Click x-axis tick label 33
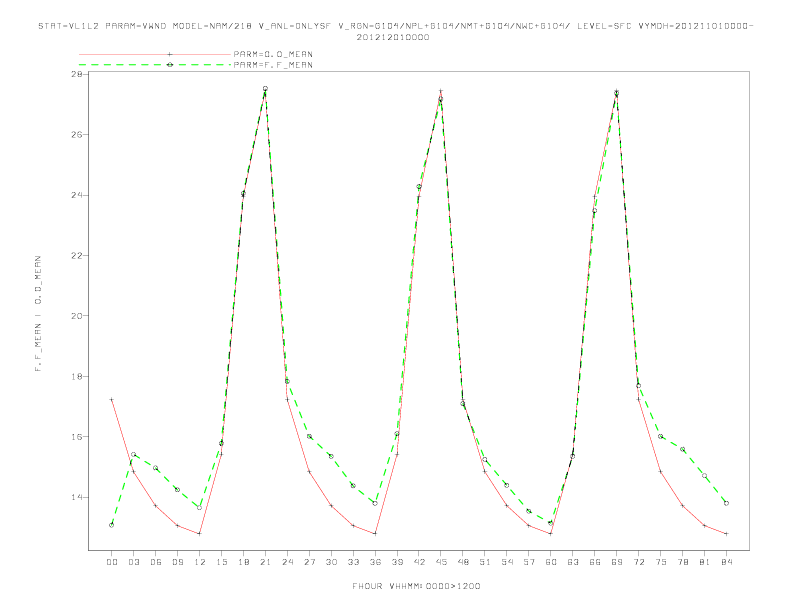The width and height of the screenshot is (792, 612). coord(353,562)
